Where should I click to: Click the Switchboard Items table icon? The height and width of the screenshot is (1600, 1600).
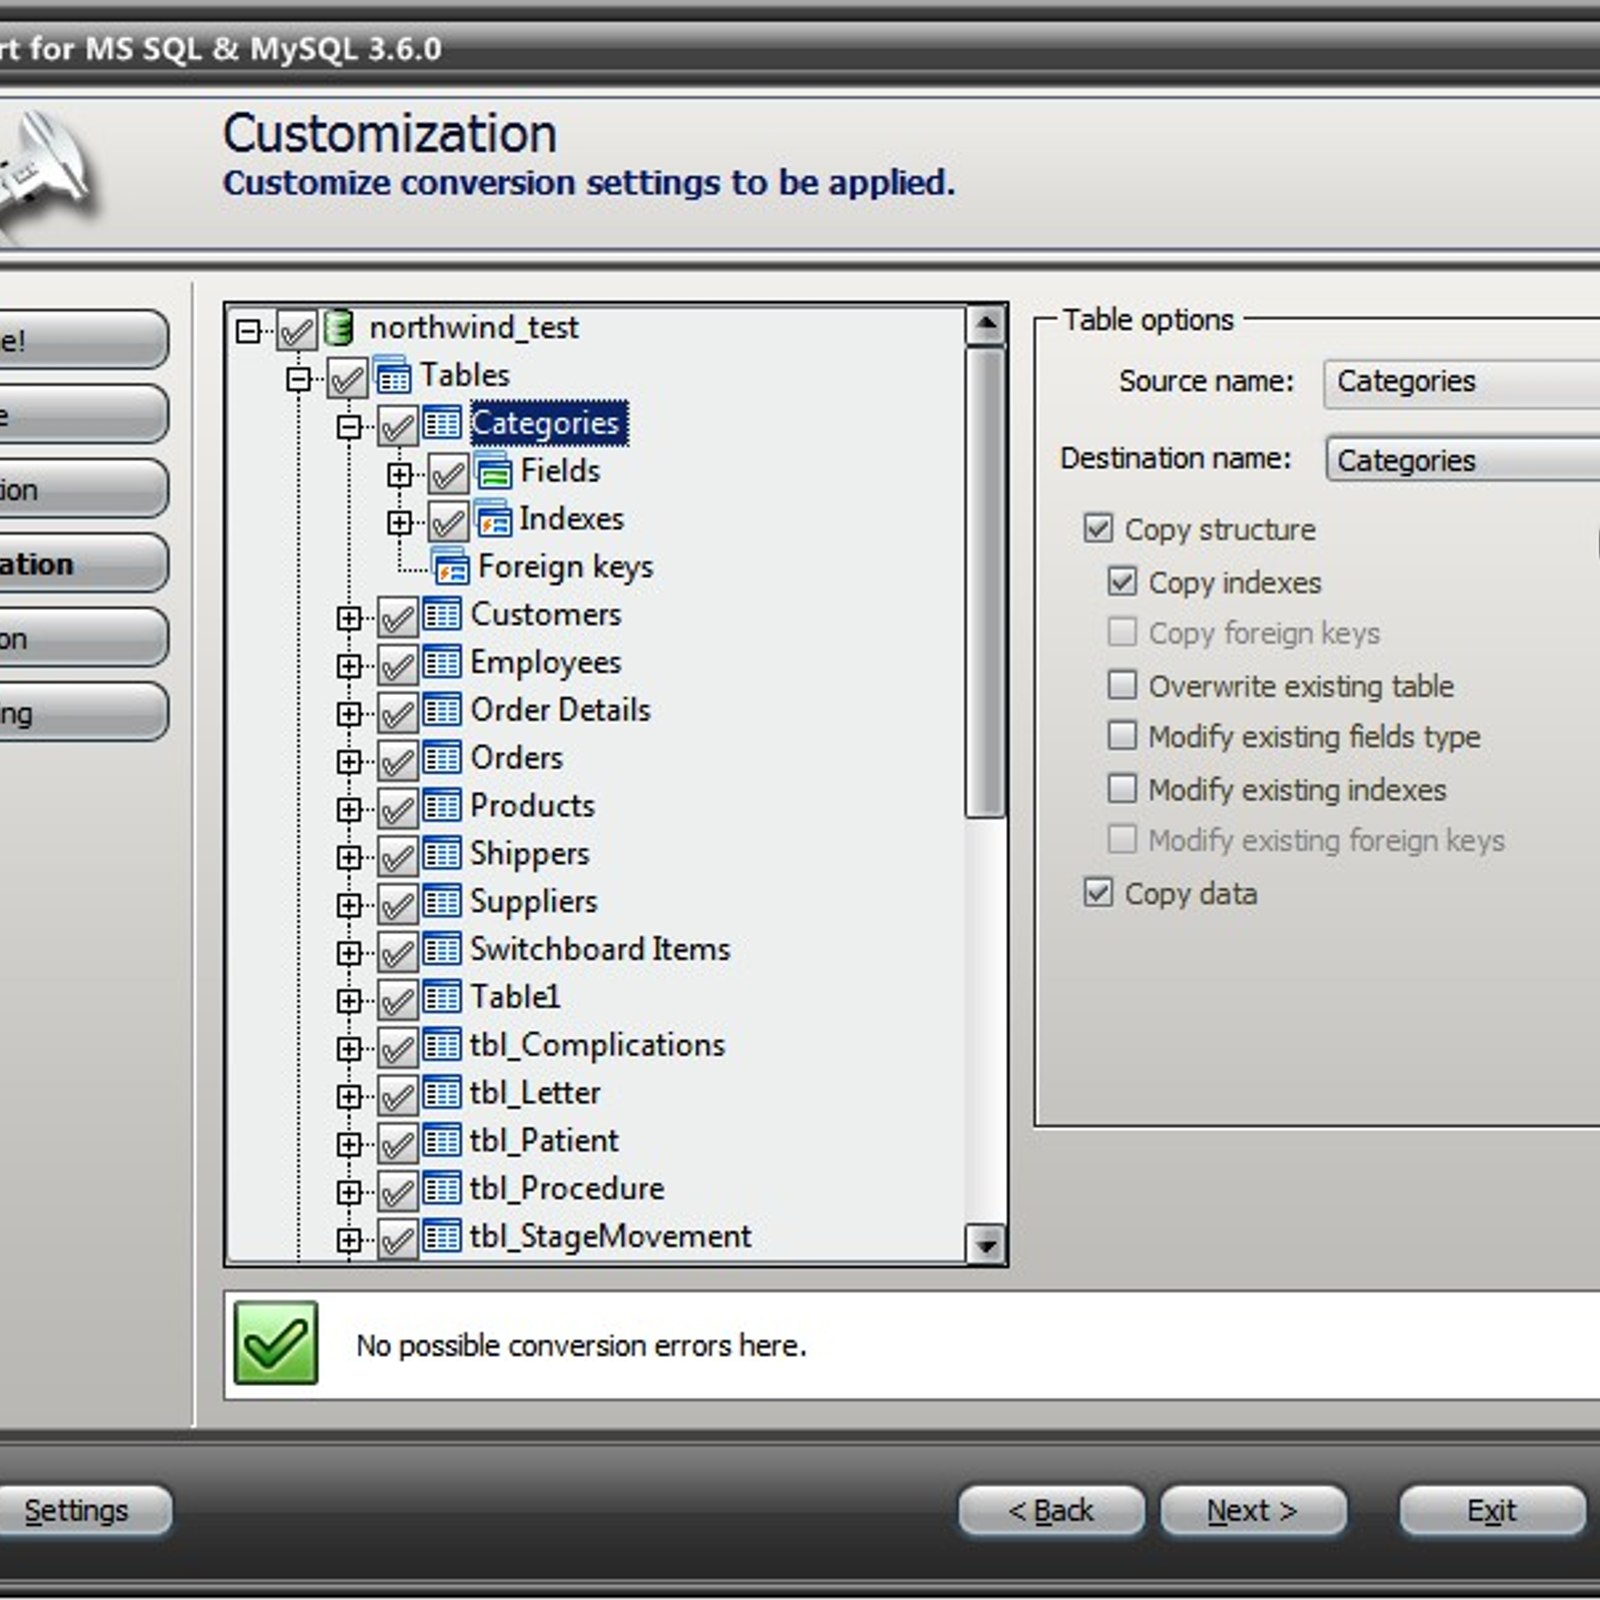tap(442, 949)
